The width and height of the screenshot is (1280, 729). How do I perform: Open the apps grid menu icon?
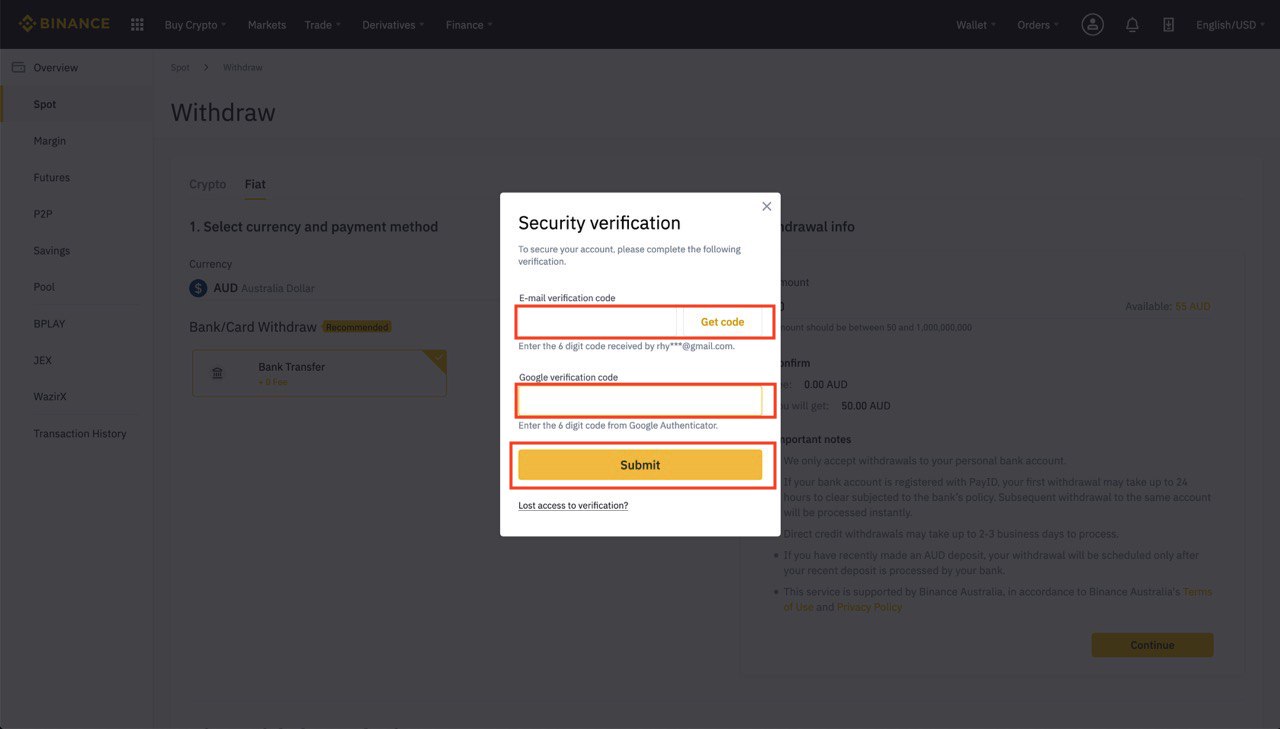(138, 25)
